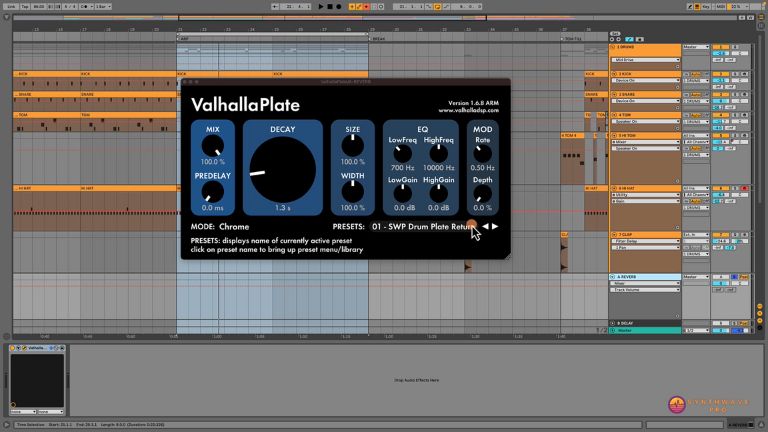This screenshot has height=432, width=768.
Task: Click the MOD Depth knob
Action: [482, 194]
